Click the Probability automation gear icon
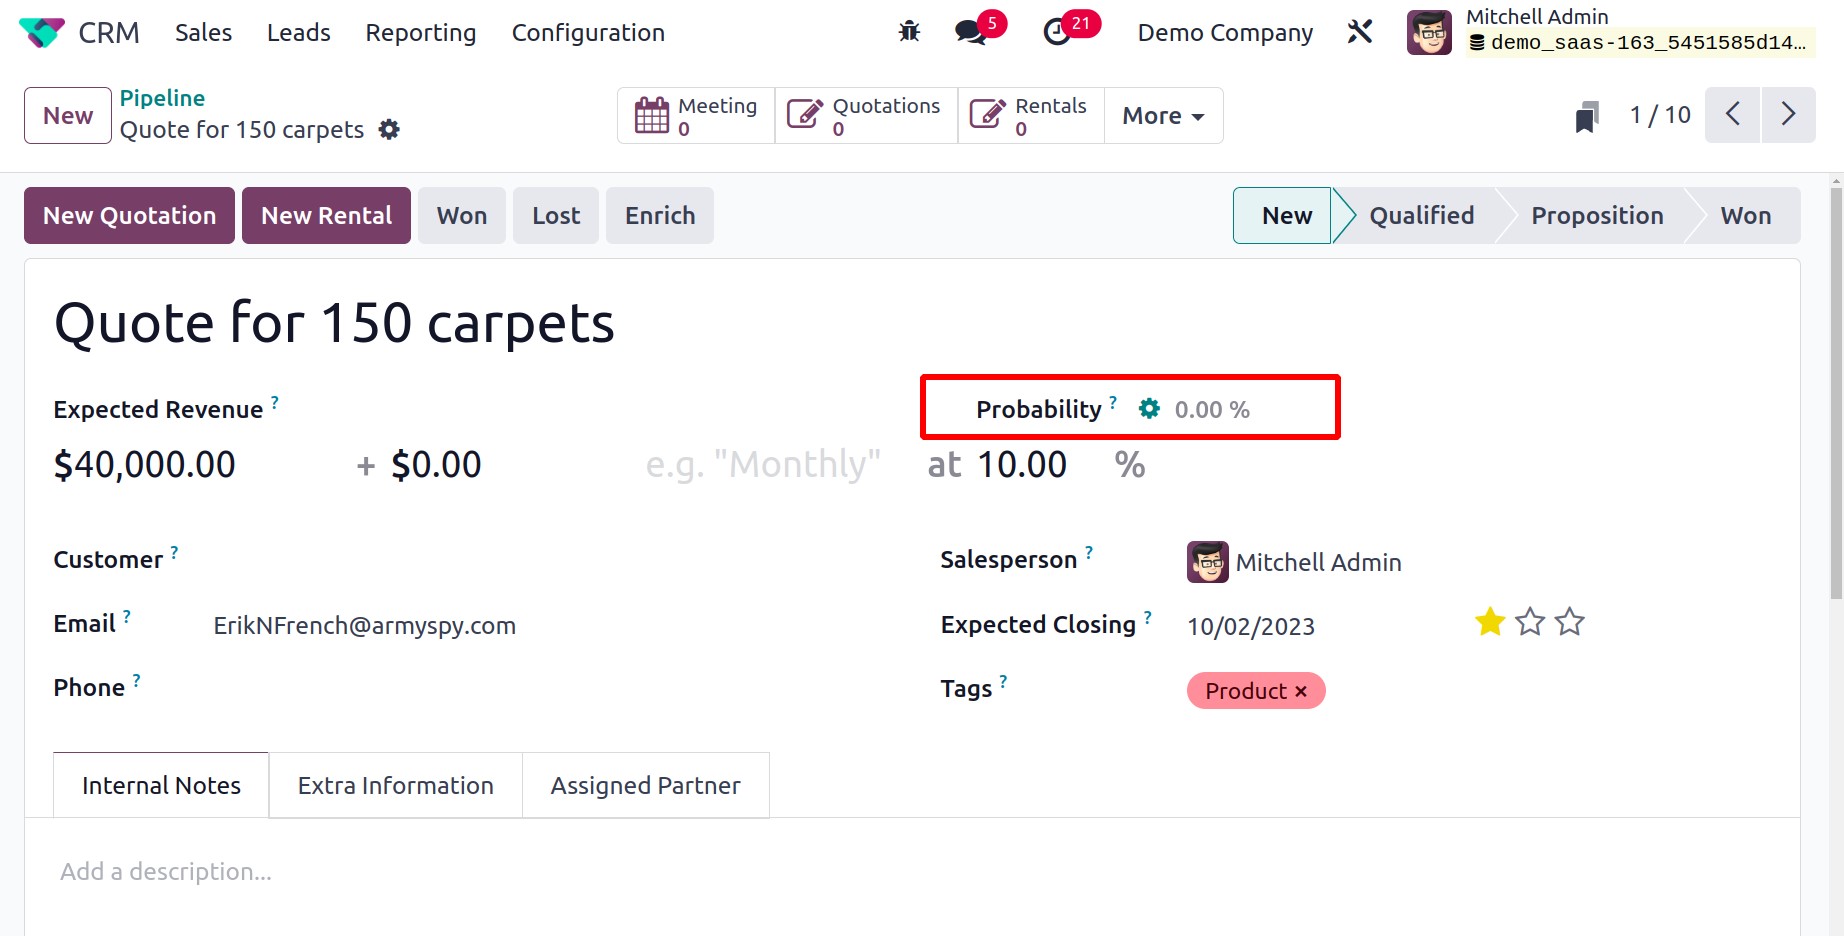Screen dimensions: 1844x936 pyautogui.click(x=1150, y=408)
